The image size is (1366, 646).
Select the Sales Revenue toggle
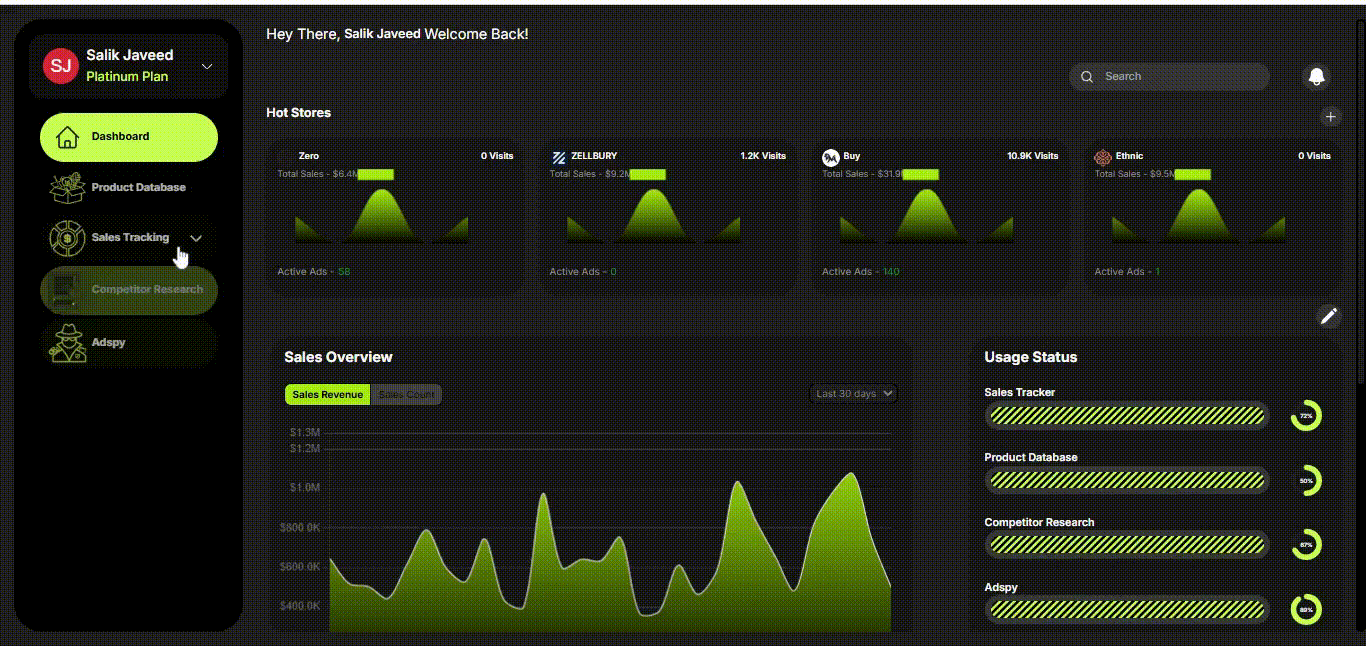[x=328, y=395]
